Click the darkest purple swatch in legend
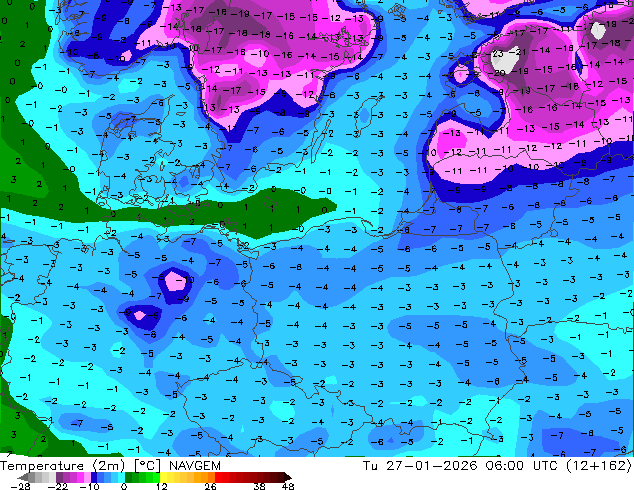The height and width of the screenshot is (490, 634). pos(59,477)
